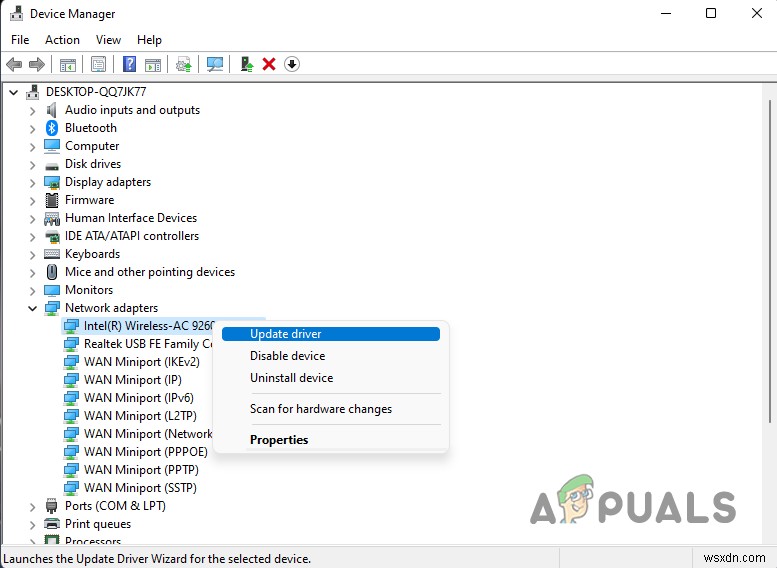Expand the Monitors category

33,290
